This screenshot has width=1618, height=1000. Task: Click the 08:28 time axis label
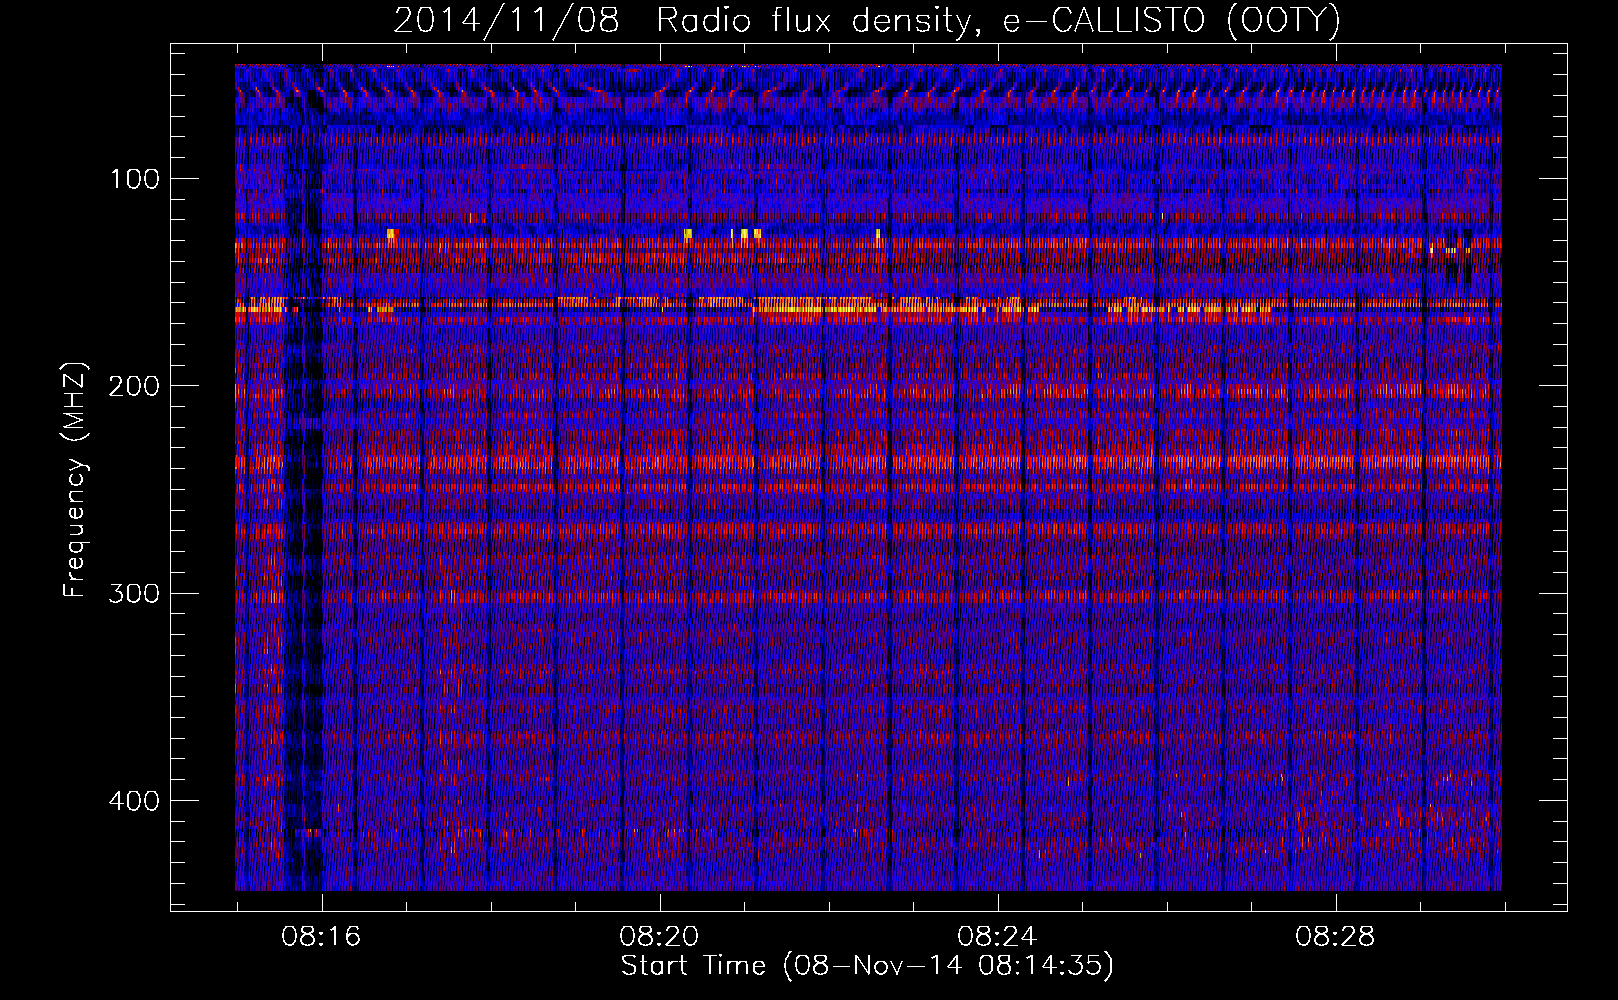pyautogui.click(x=1335, y=937)
